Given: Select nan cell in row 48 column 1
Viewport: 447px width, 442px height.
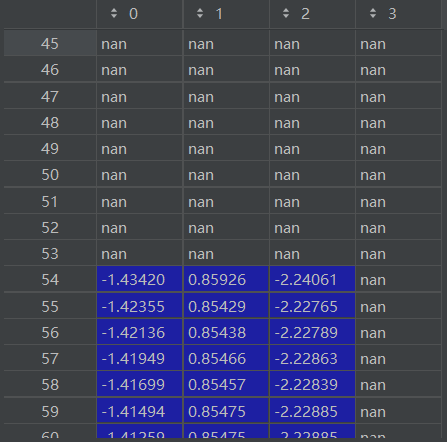Looking at the screenshot, I should pos(226,123).
